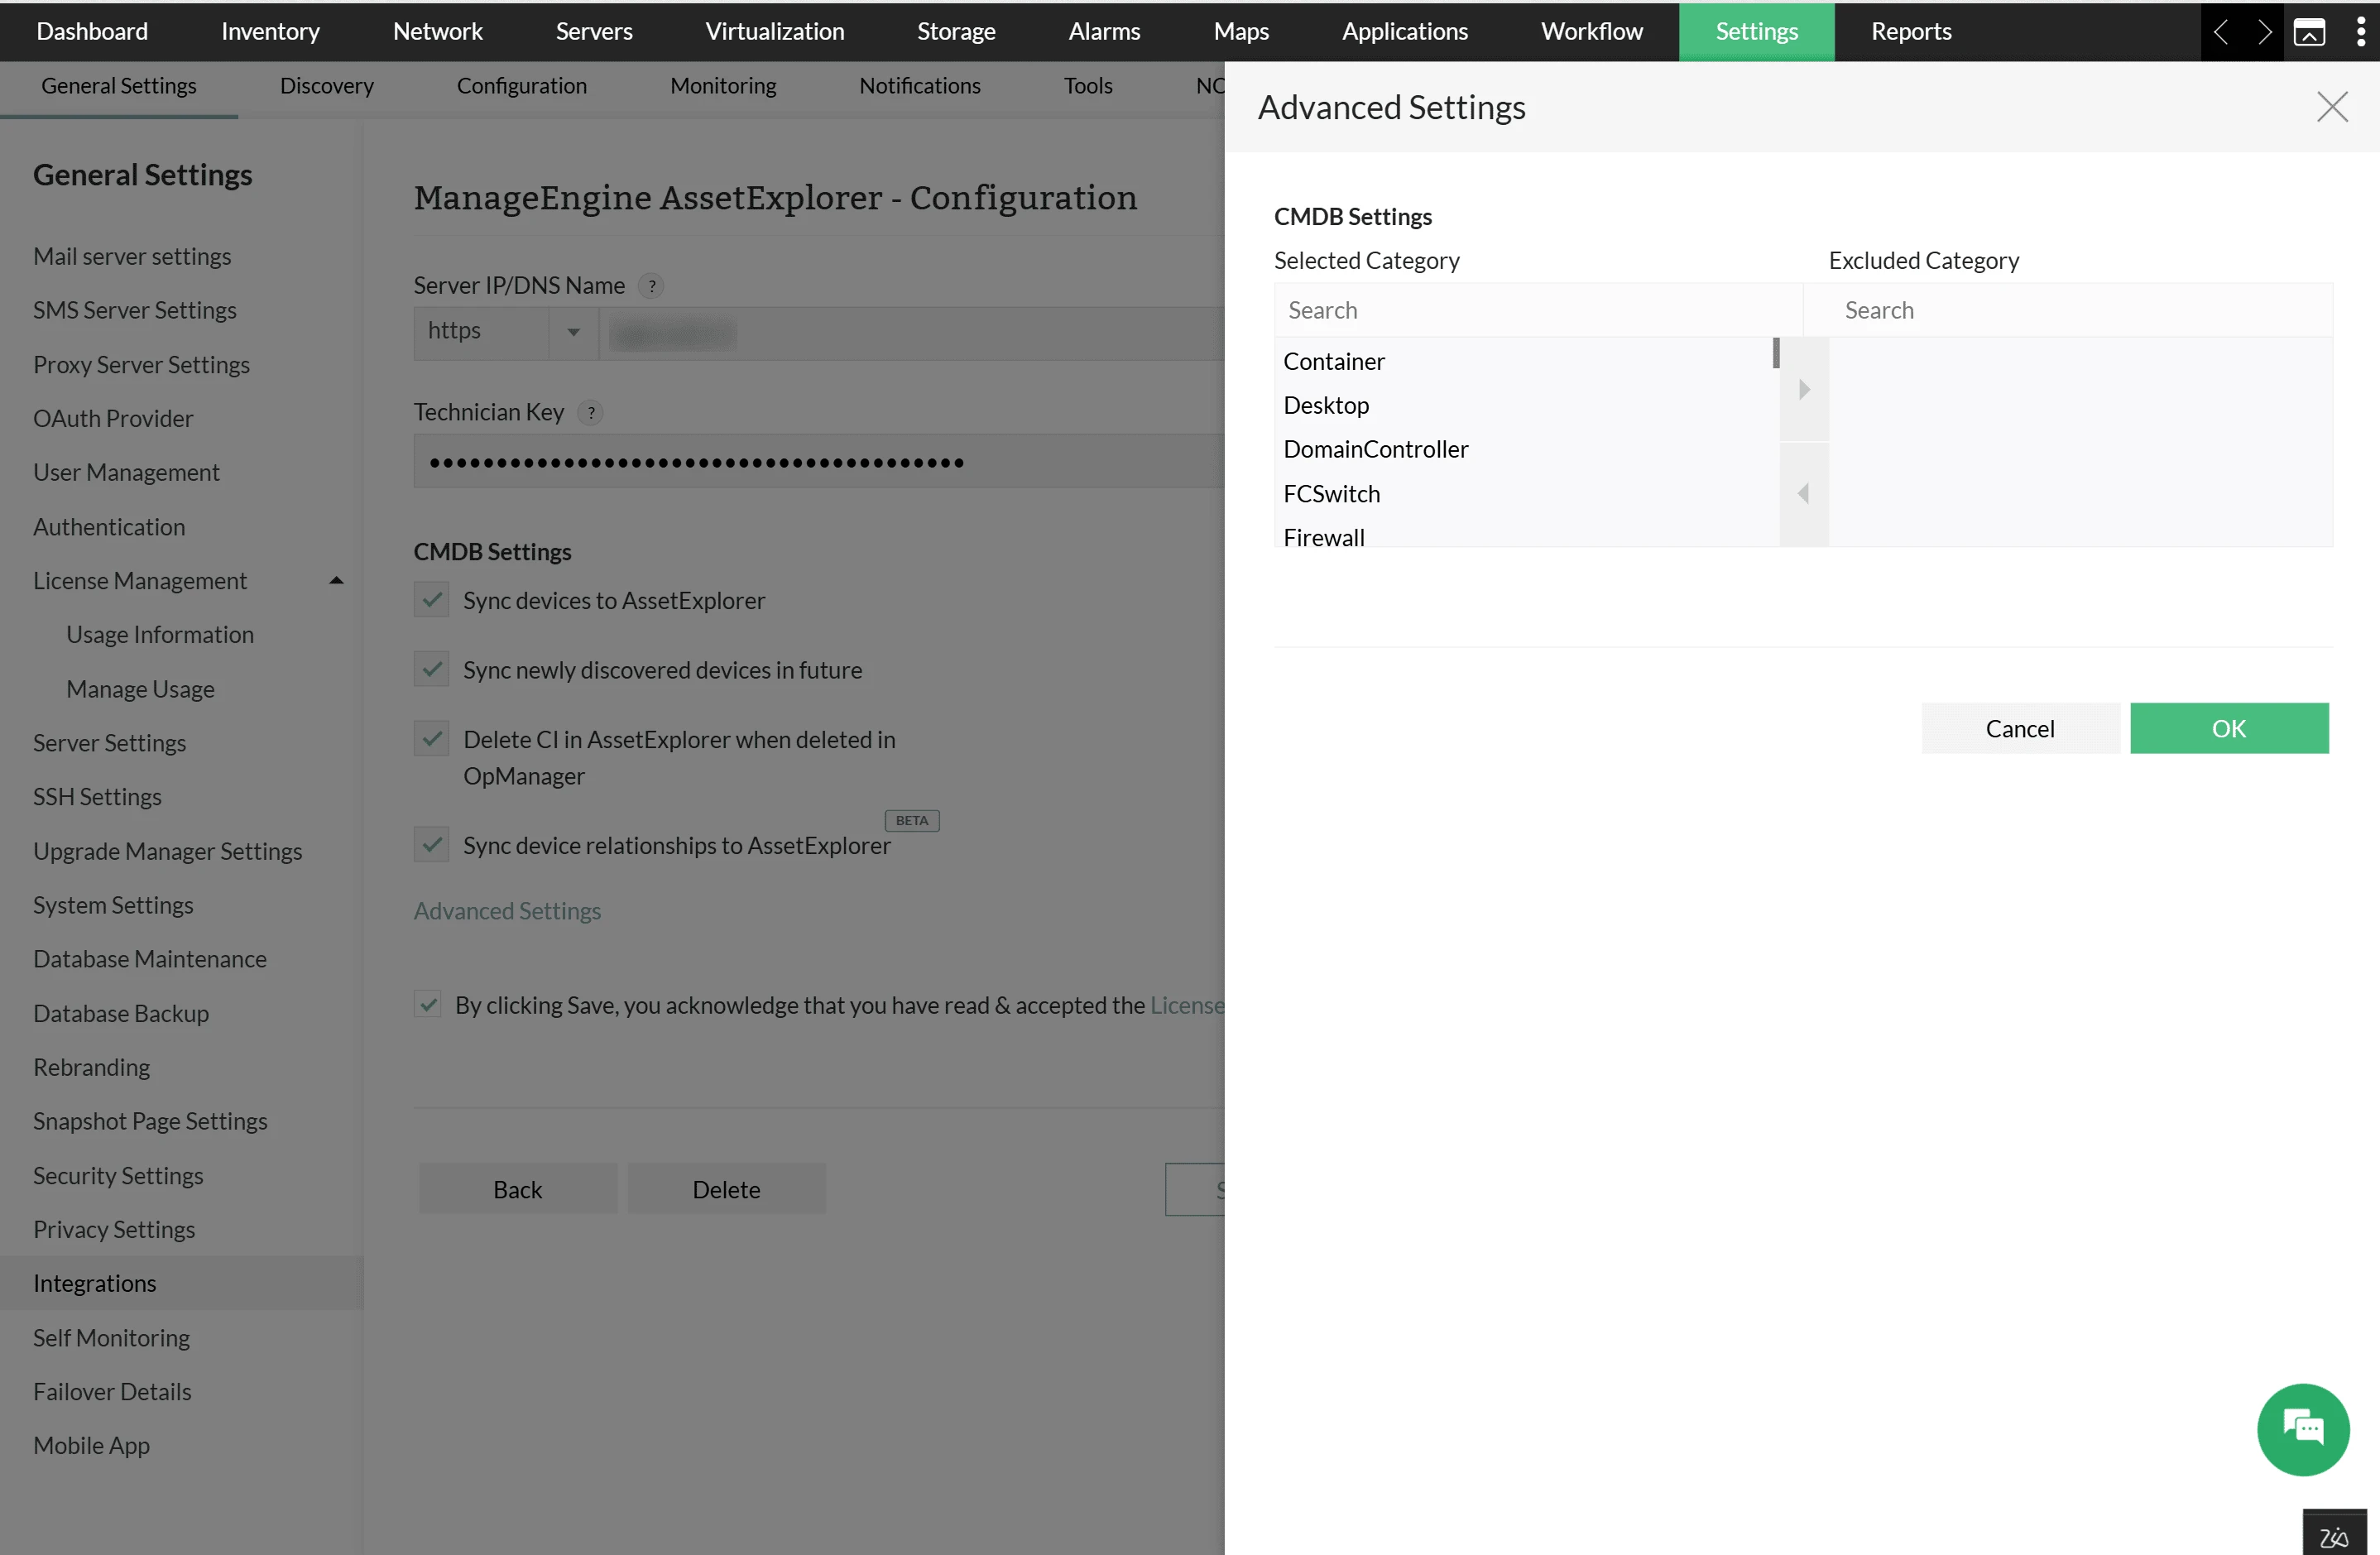Select Container in Selected Category list
The width and height of the screenshot is (2380, 1555).
(x=1525, y=361)
